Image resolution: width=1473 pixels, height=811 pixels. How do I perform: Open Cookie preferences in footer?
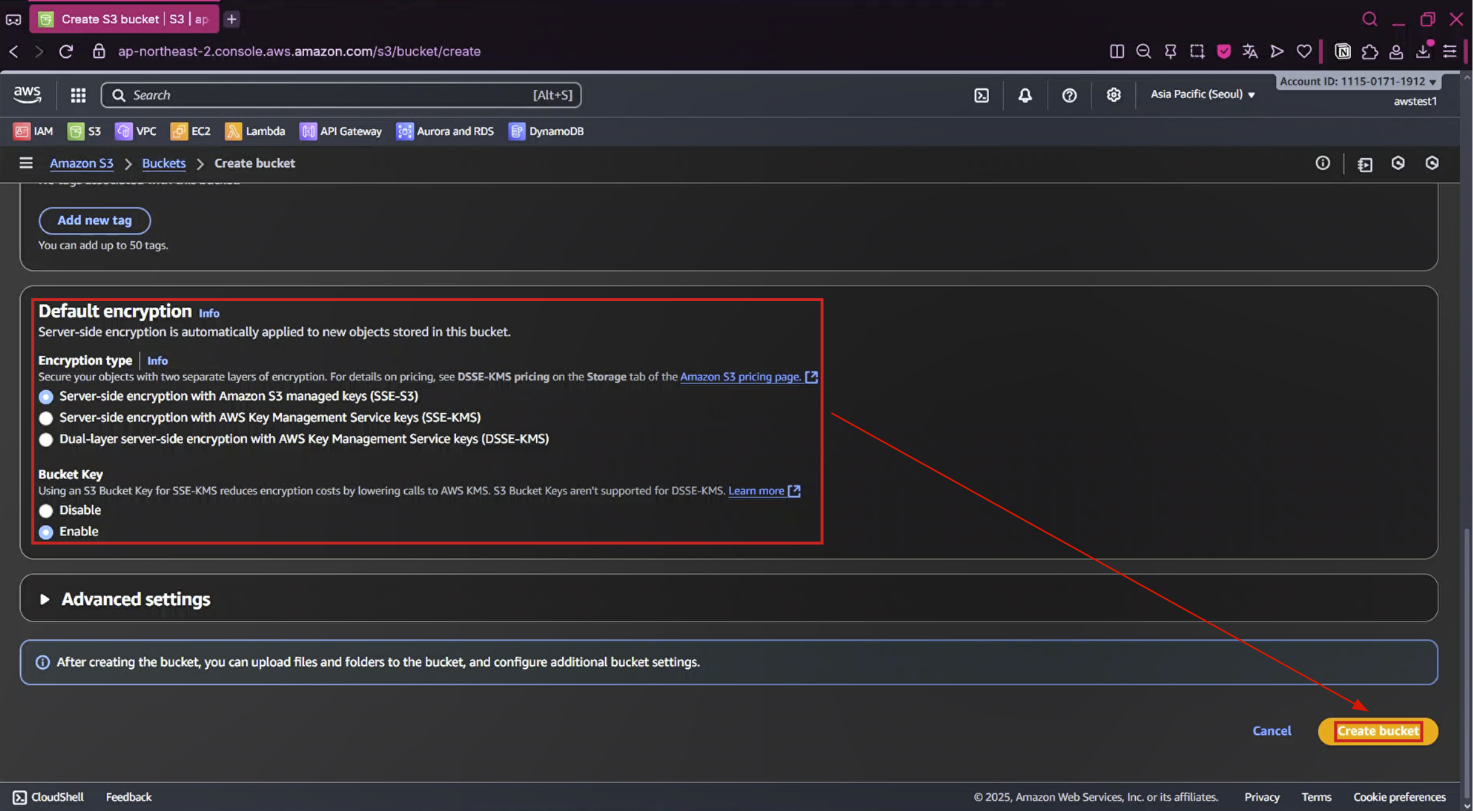point(1399,797)
